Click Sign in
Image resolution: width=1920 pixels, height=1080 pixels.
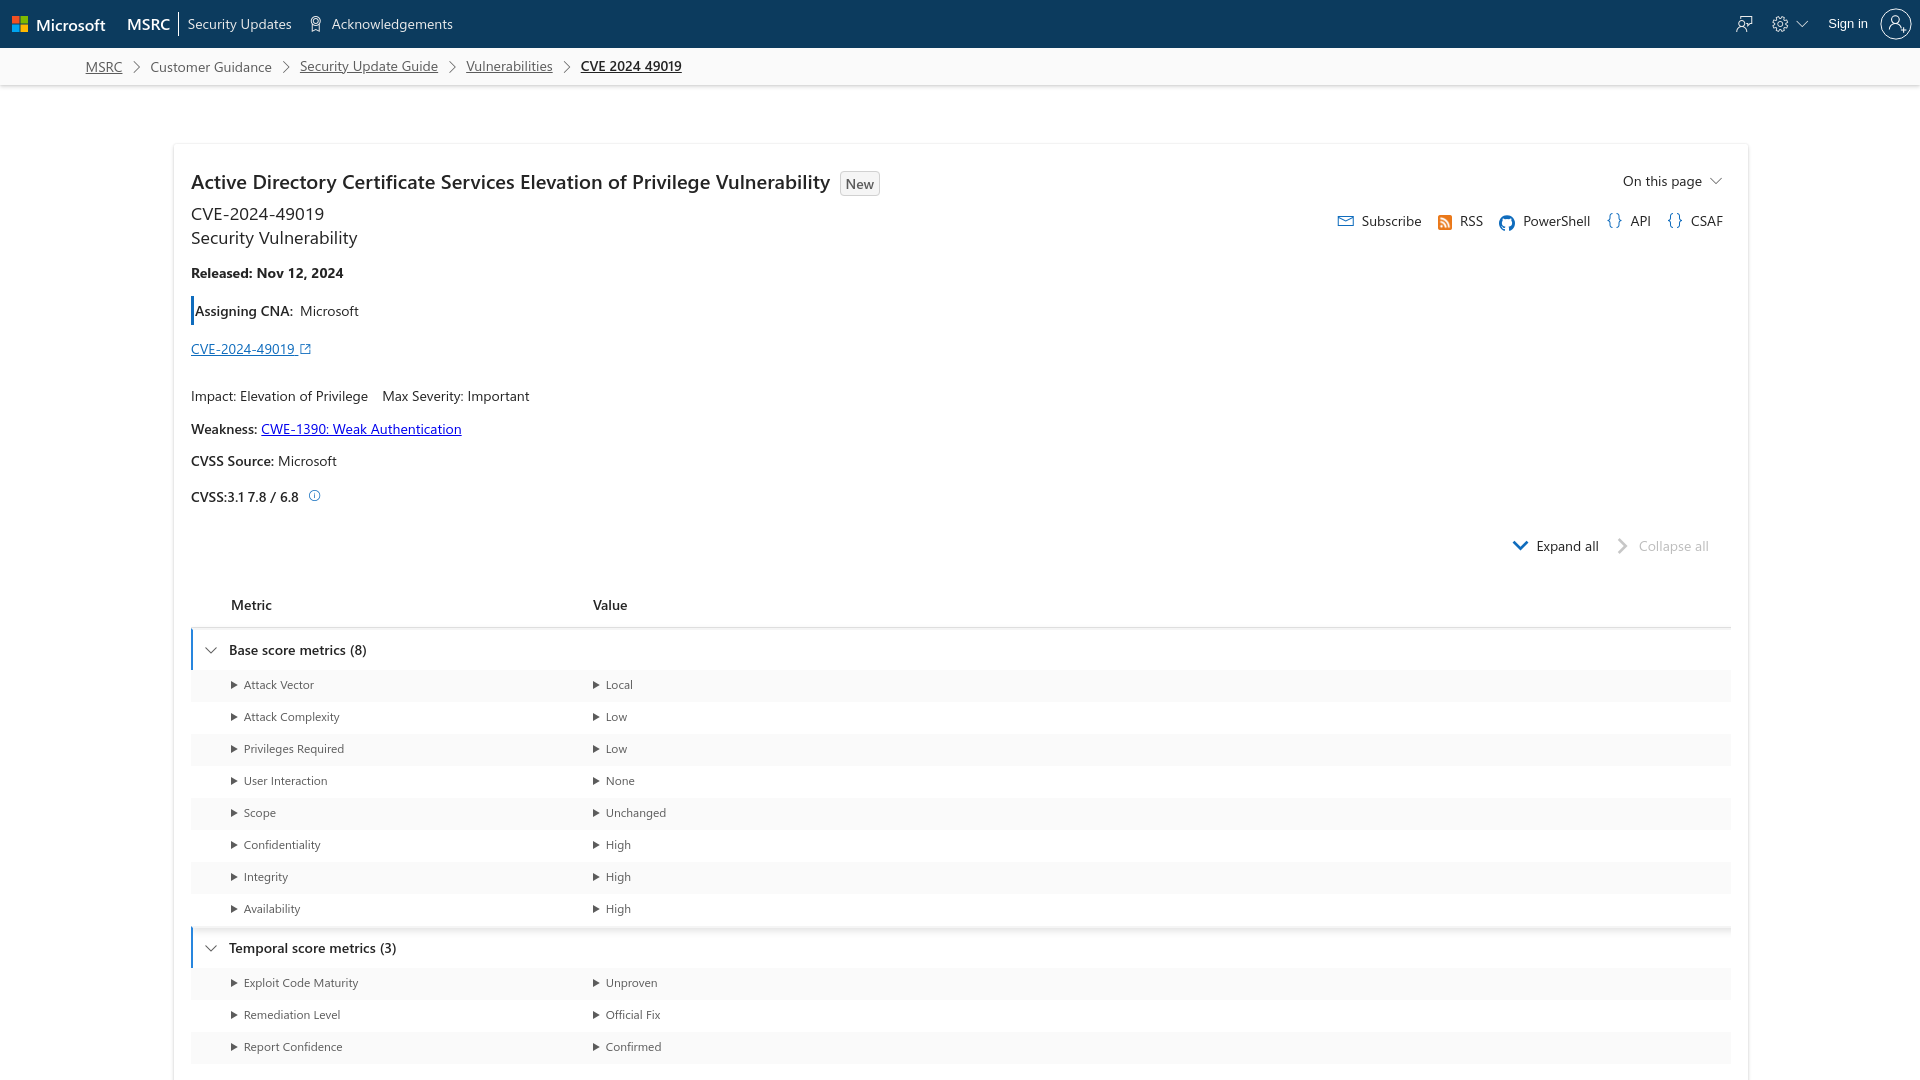[x=1847, y=24]
